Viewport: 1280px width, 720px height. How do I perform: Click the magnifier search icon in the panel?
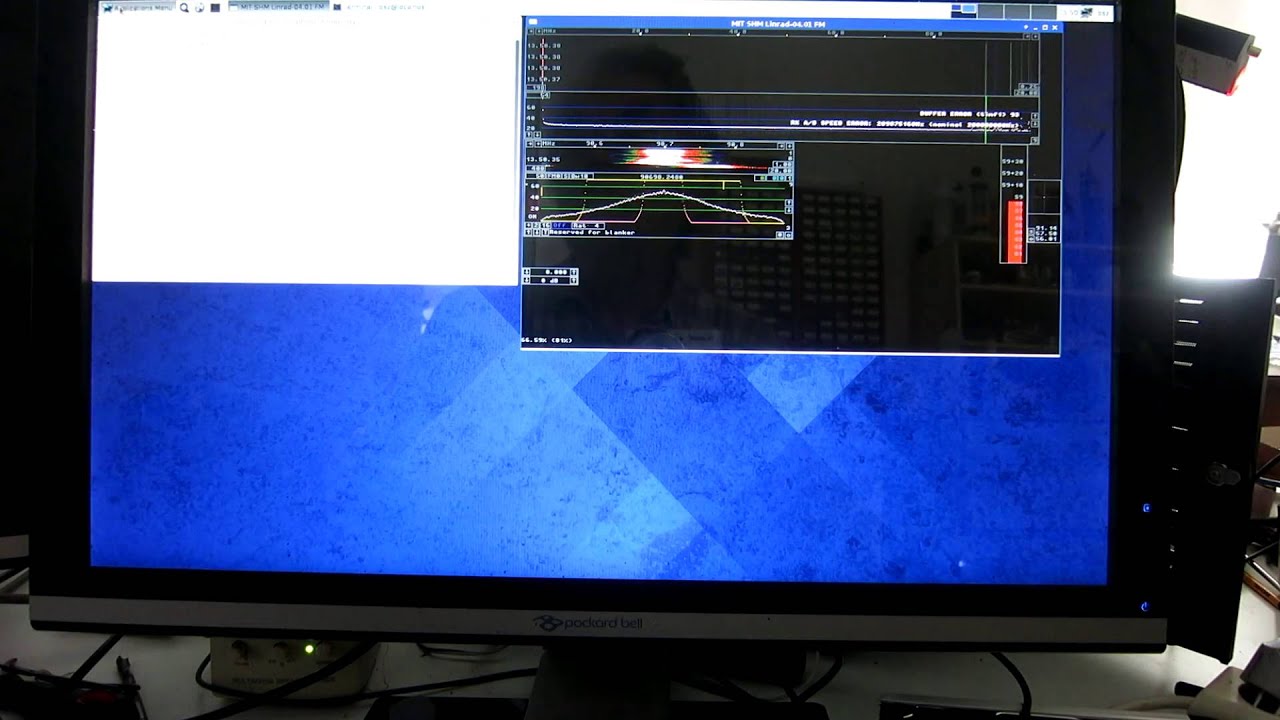(184, 8)
